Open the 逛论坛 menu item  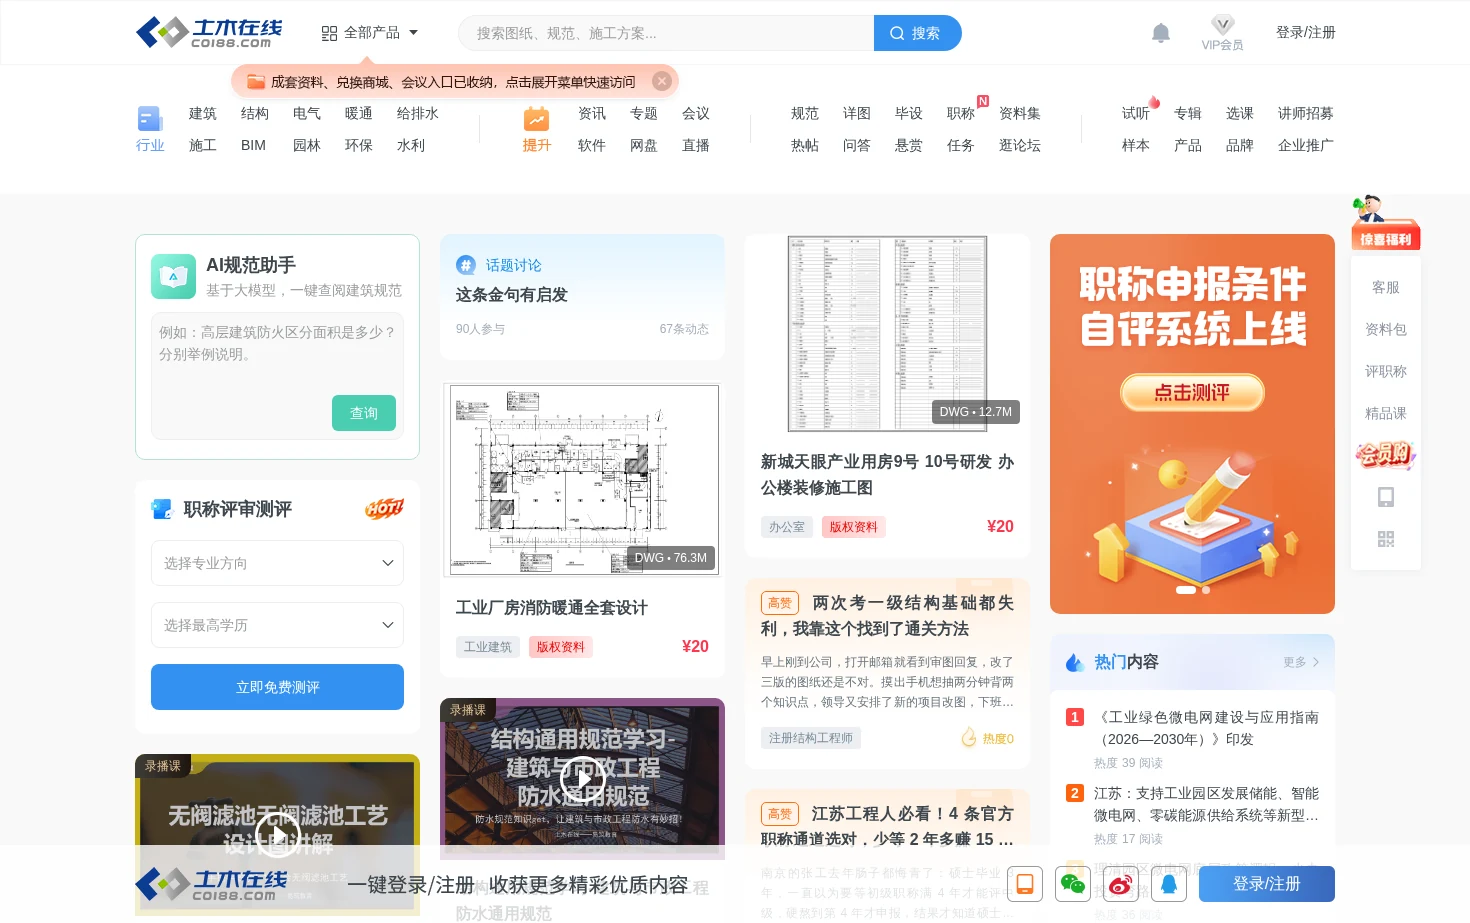pos(1020,145)
